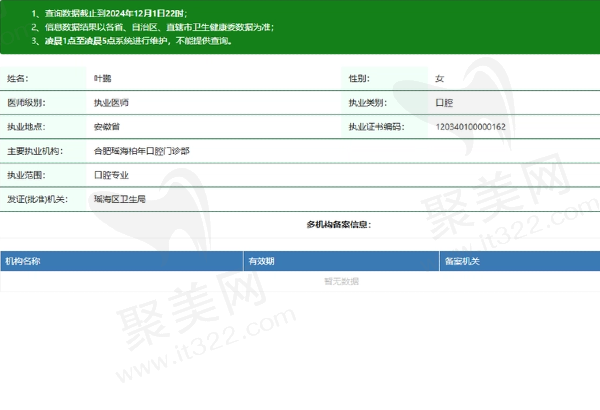Click the 有效期 column header
This screenshot has width=600, height=410.
coord(262,261)
